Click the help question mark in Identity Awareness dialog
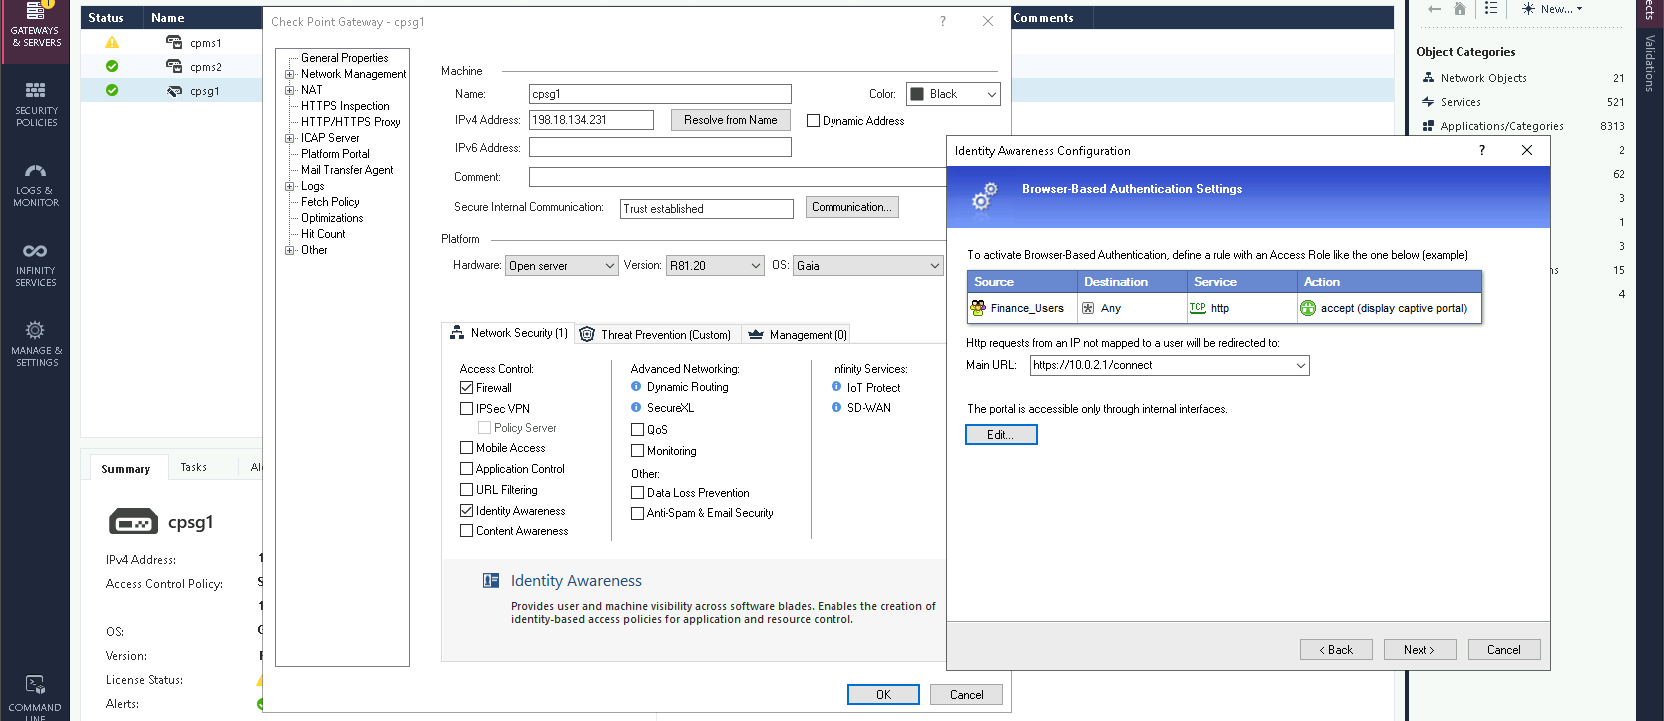Screen dimensions: 1664x721 point(1481,151)
